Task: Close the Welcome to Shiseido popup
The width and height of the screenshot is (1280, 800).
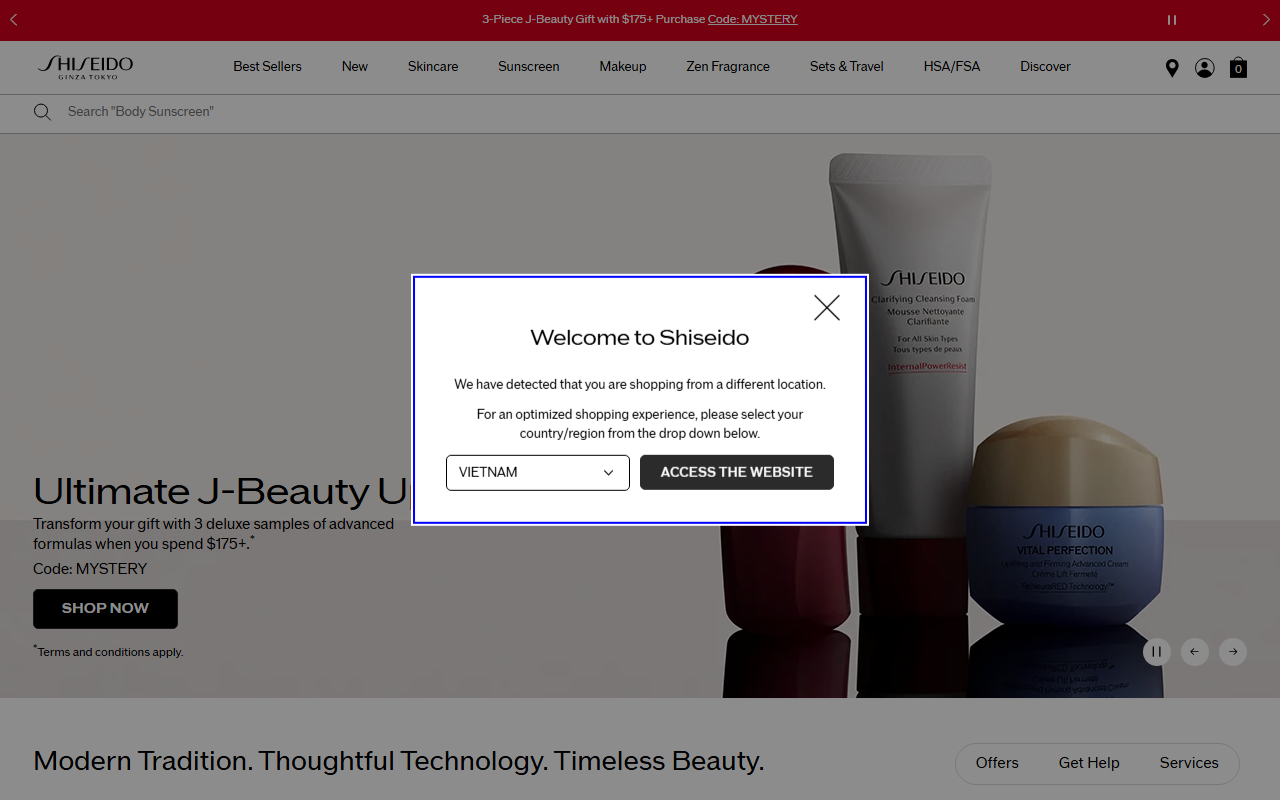Action: click(827, 307)
